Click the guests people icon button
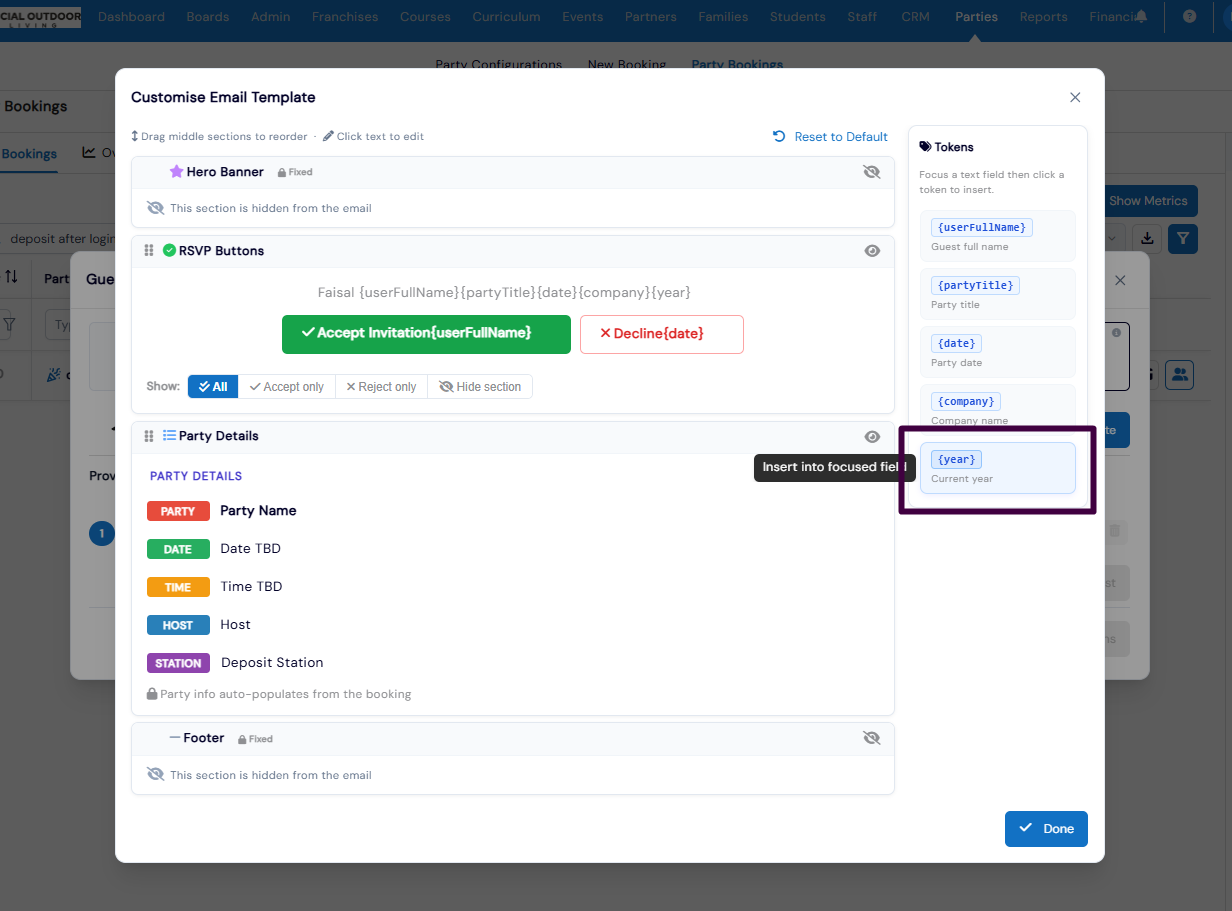Image resolution: width=1232 pixels, height=911 pixels. (1180, 374)
